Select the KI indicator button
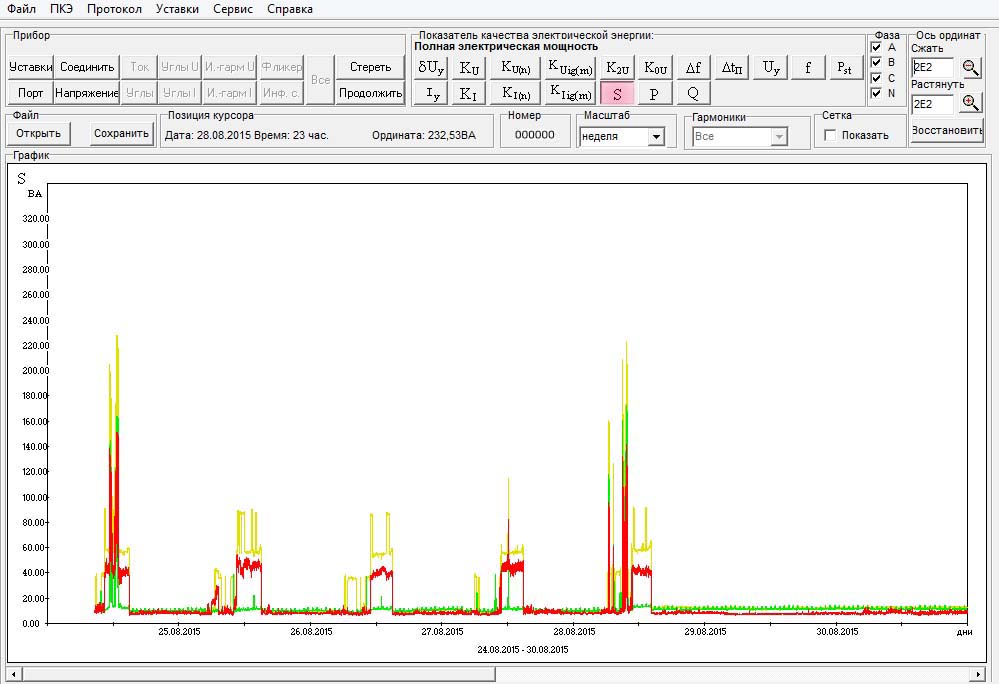 point(469,94)
